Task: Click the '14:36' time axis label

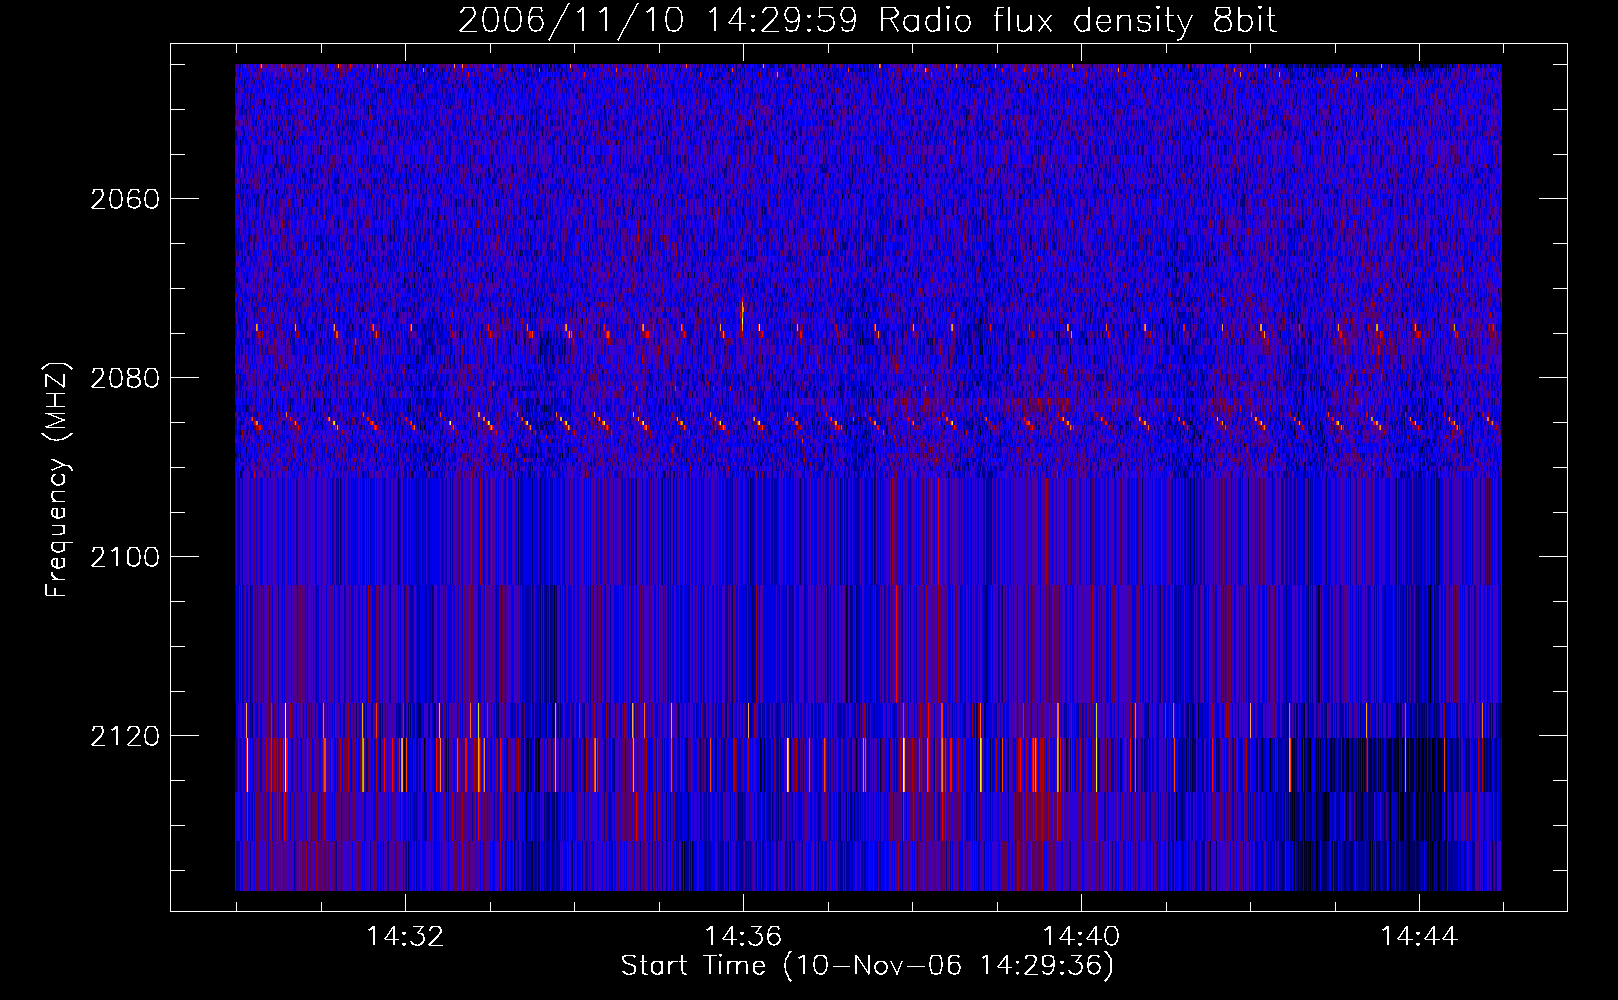Action: coord(743,936)
